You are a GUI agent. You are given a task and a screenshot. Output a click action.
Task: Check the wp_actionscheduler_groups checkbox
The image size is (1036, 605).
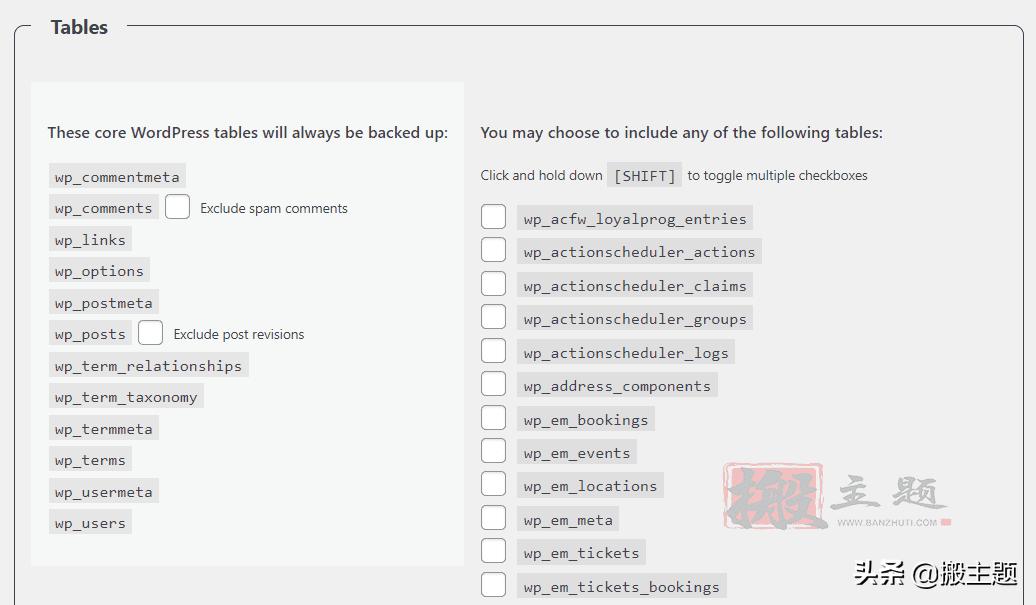pos(493,317)
